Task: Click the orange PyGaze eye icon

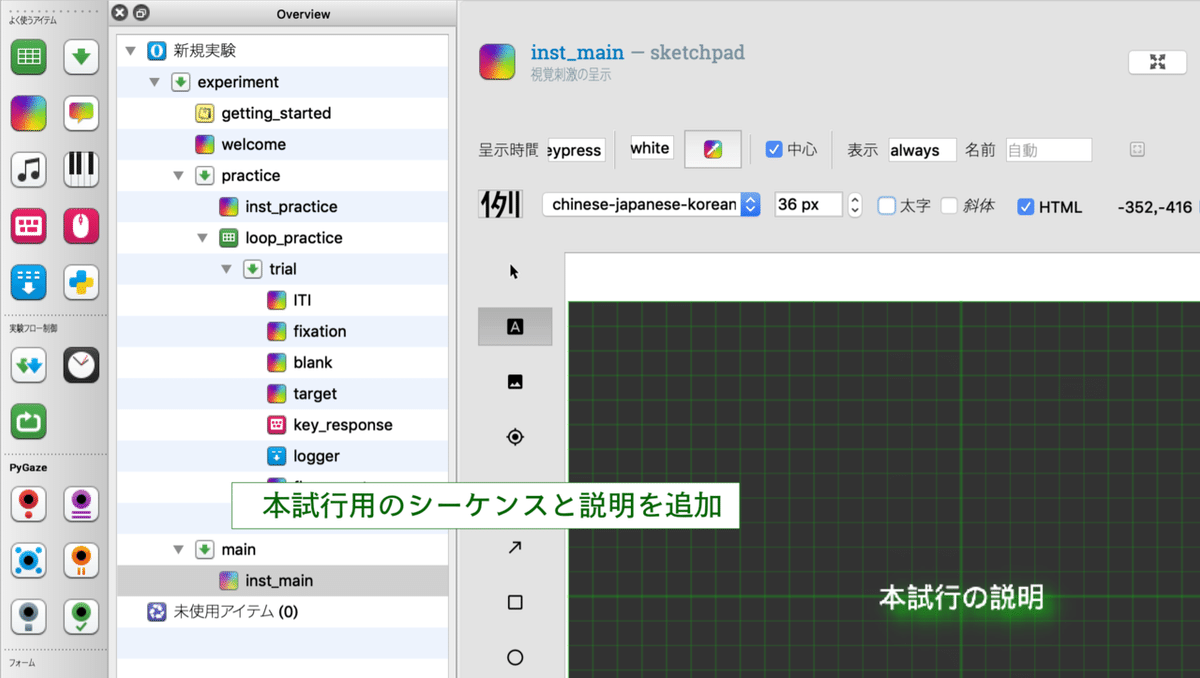Action: 81,560
